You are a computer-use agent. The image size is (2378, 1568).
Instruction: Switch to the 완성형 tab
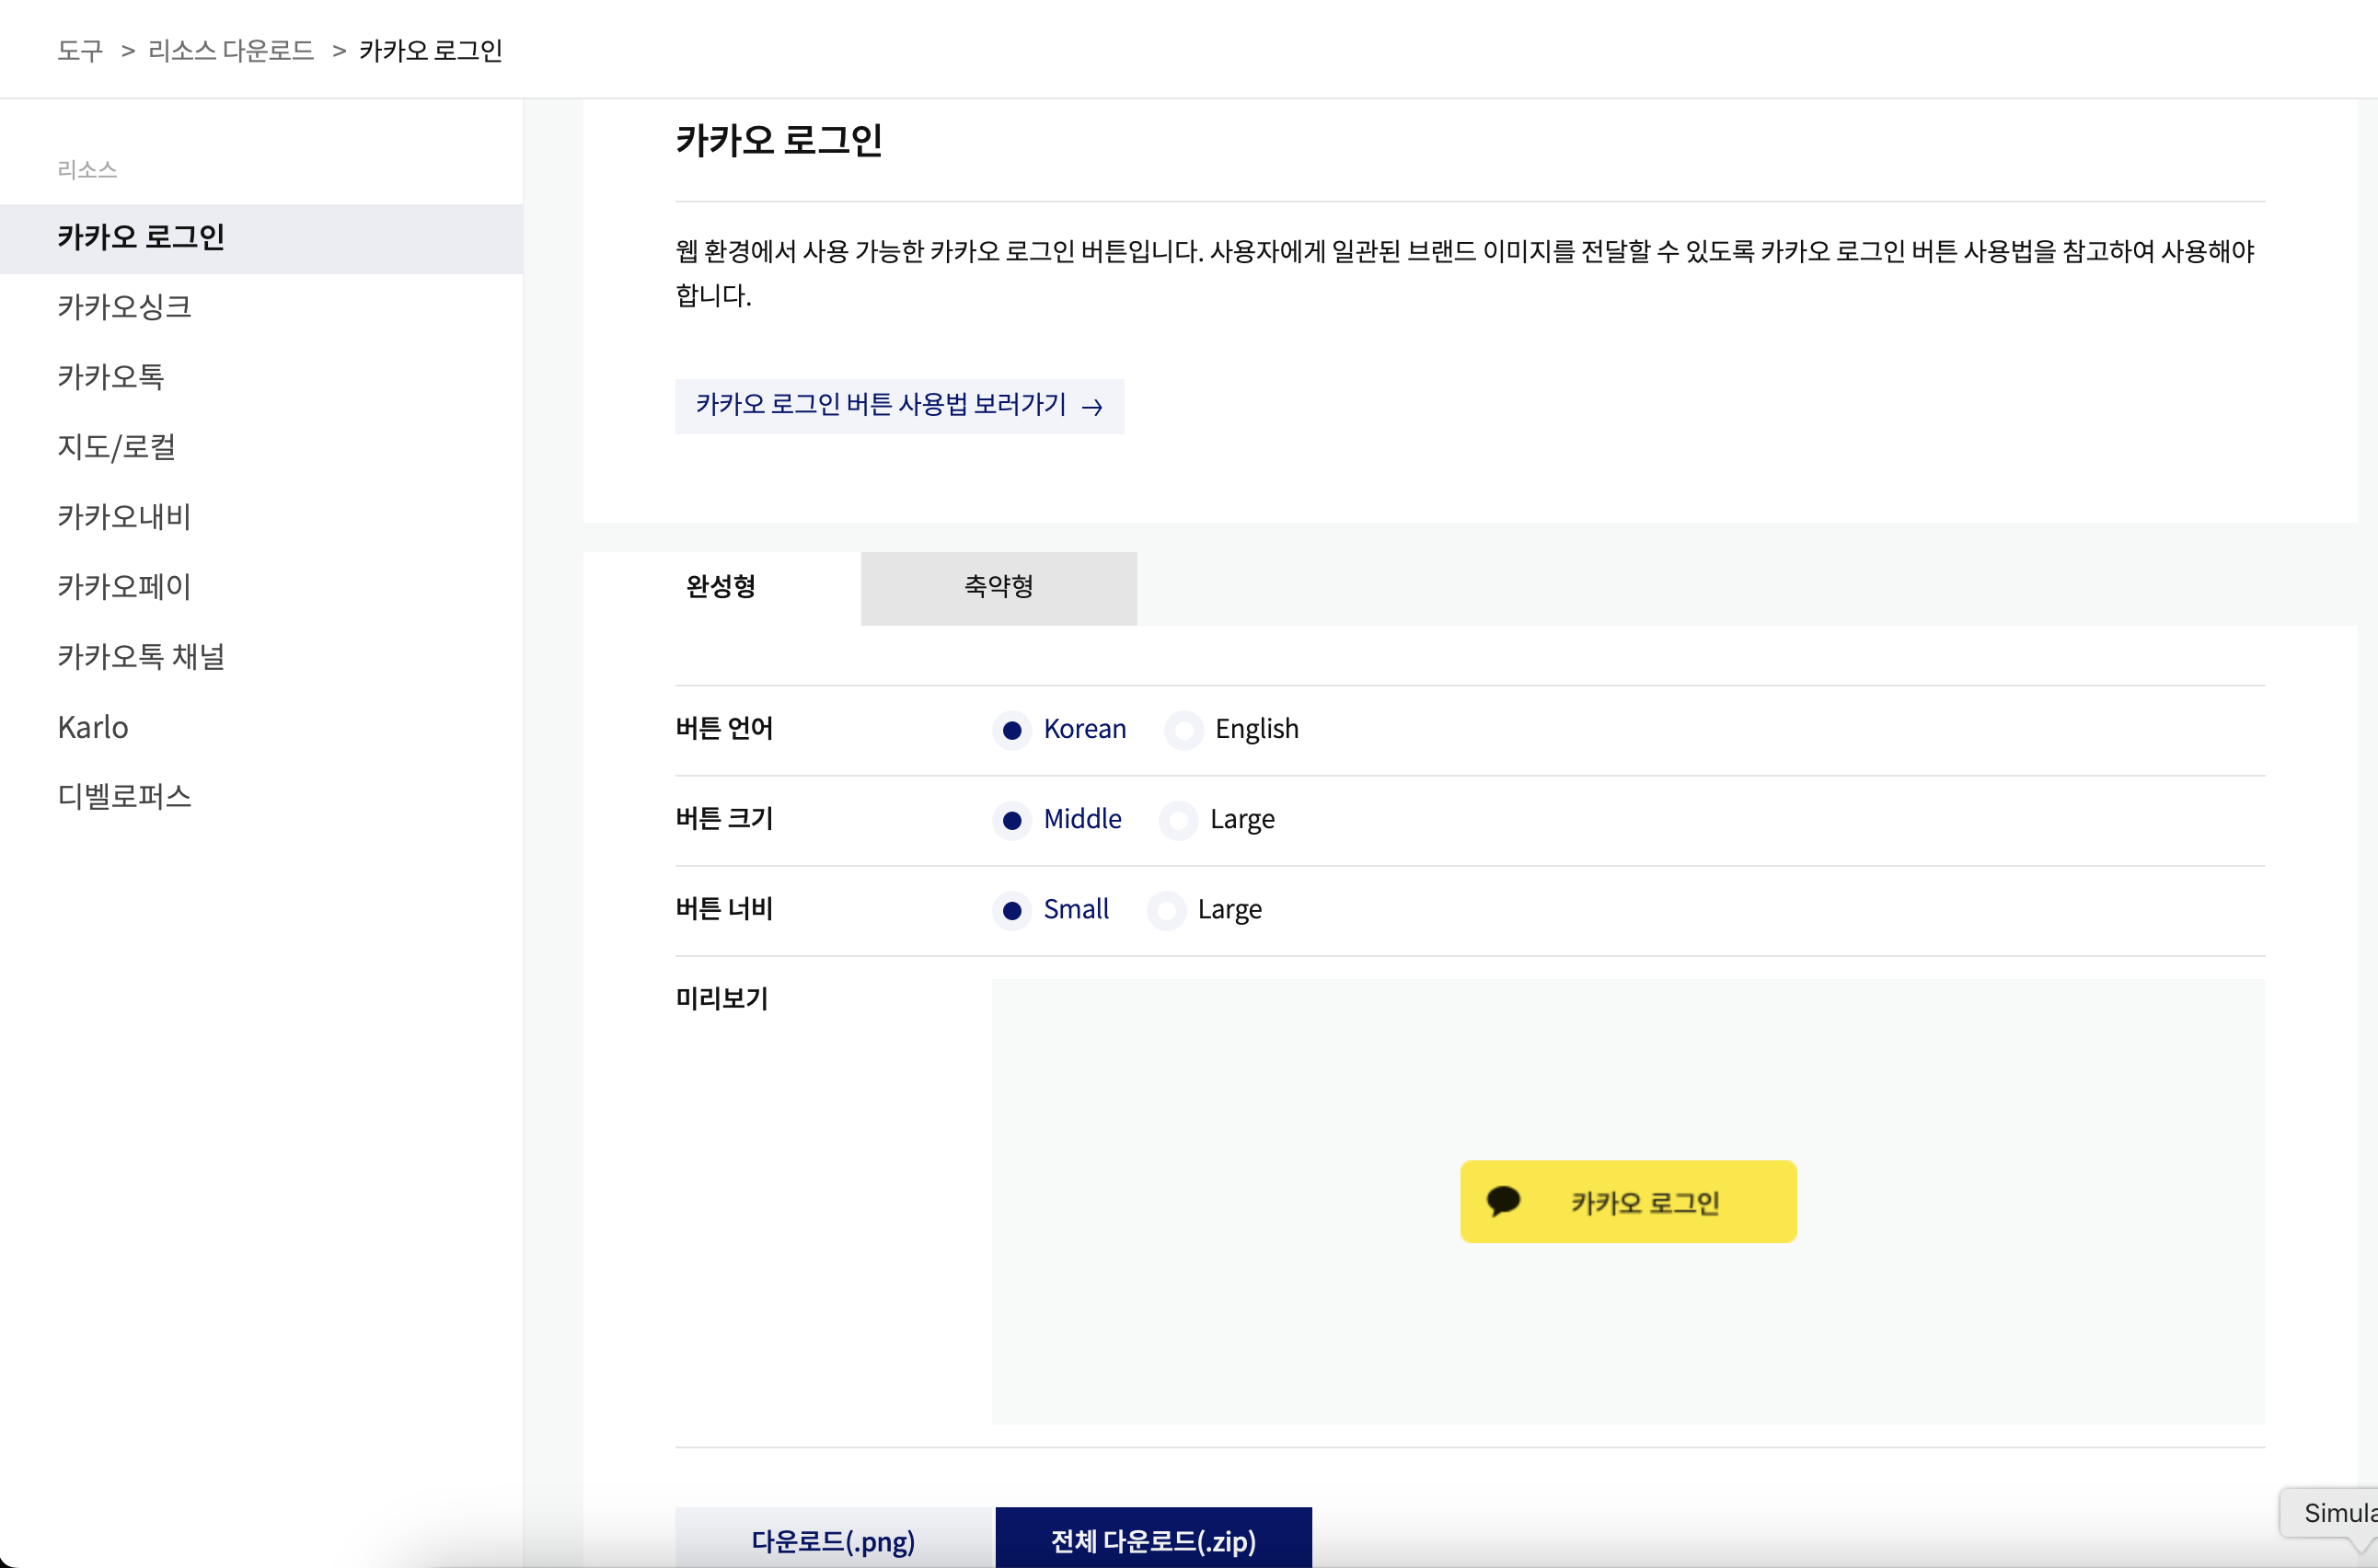[x=721, y=587]
